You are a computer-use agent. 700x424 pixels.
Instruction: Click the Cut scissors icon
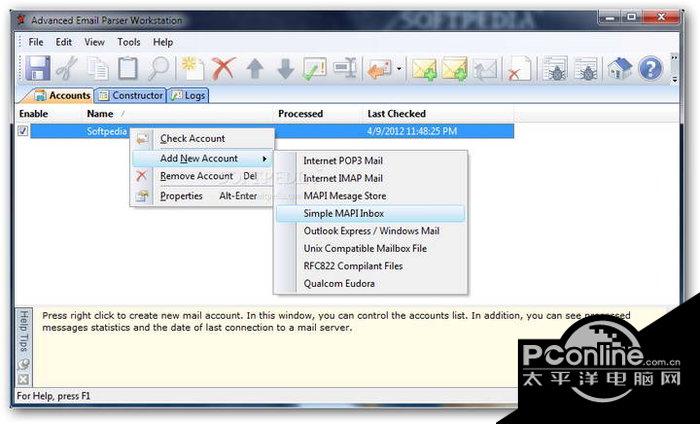coord(68,69)
